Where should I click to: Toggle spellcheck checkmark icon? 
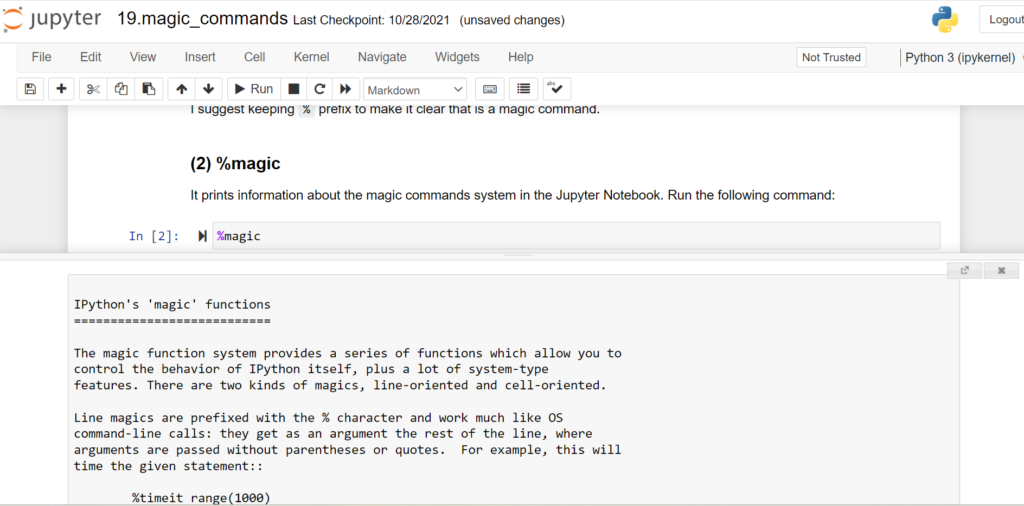point(557,89)
